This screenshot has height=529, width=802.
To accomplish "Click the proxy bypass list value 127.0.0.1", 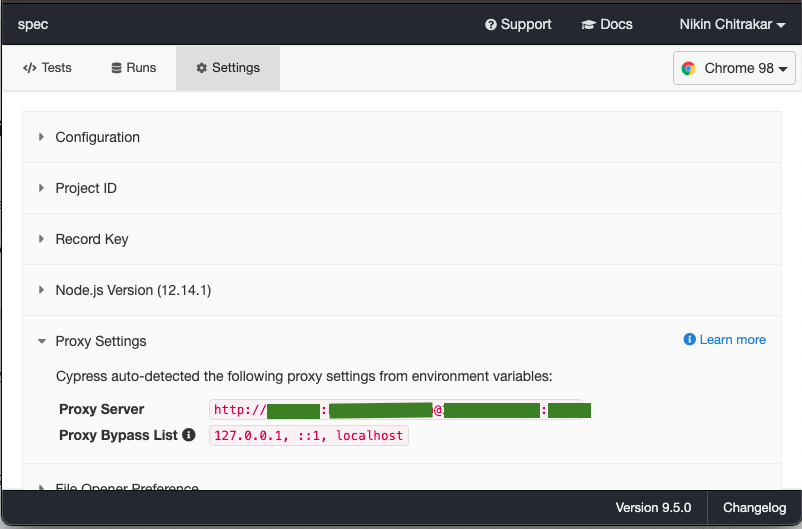I will coord(308,435).
